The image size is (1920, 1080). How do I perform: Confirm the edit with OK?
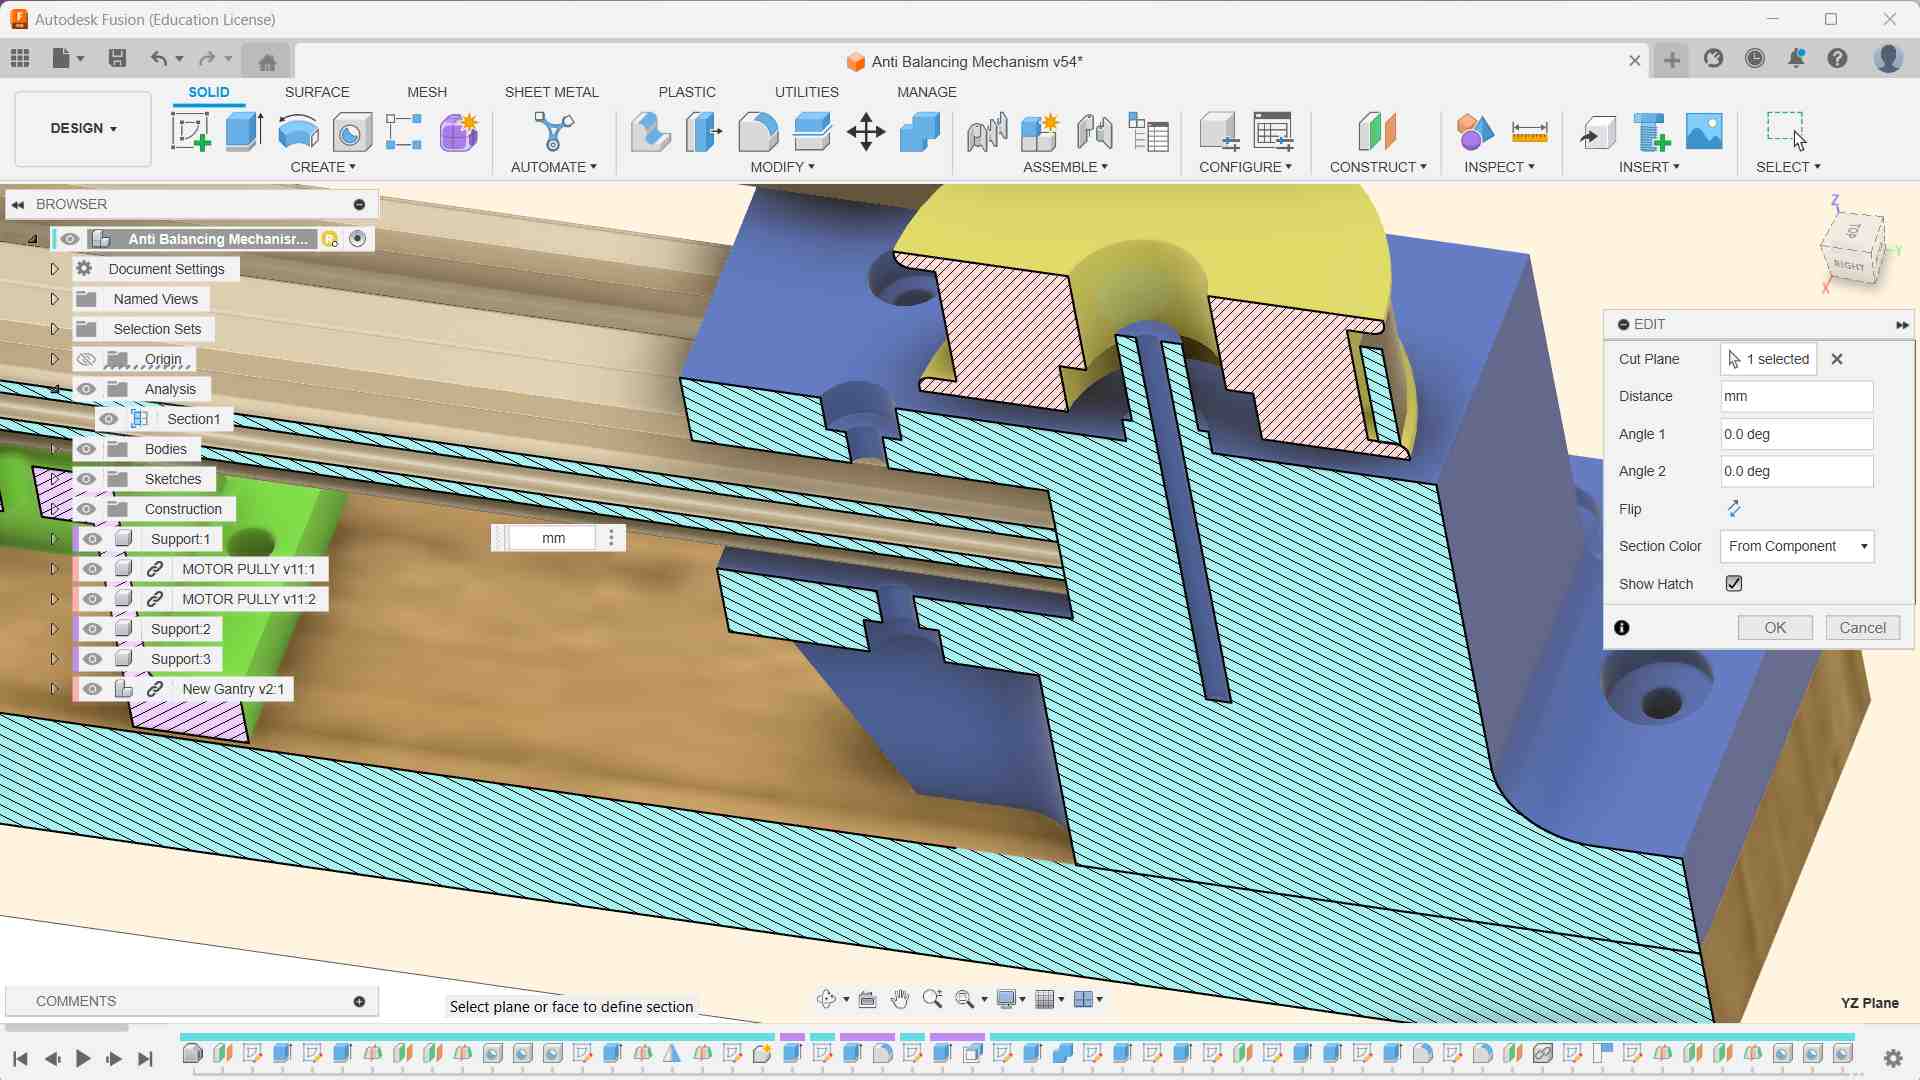pyautogui.click(x=1774, y=628)
